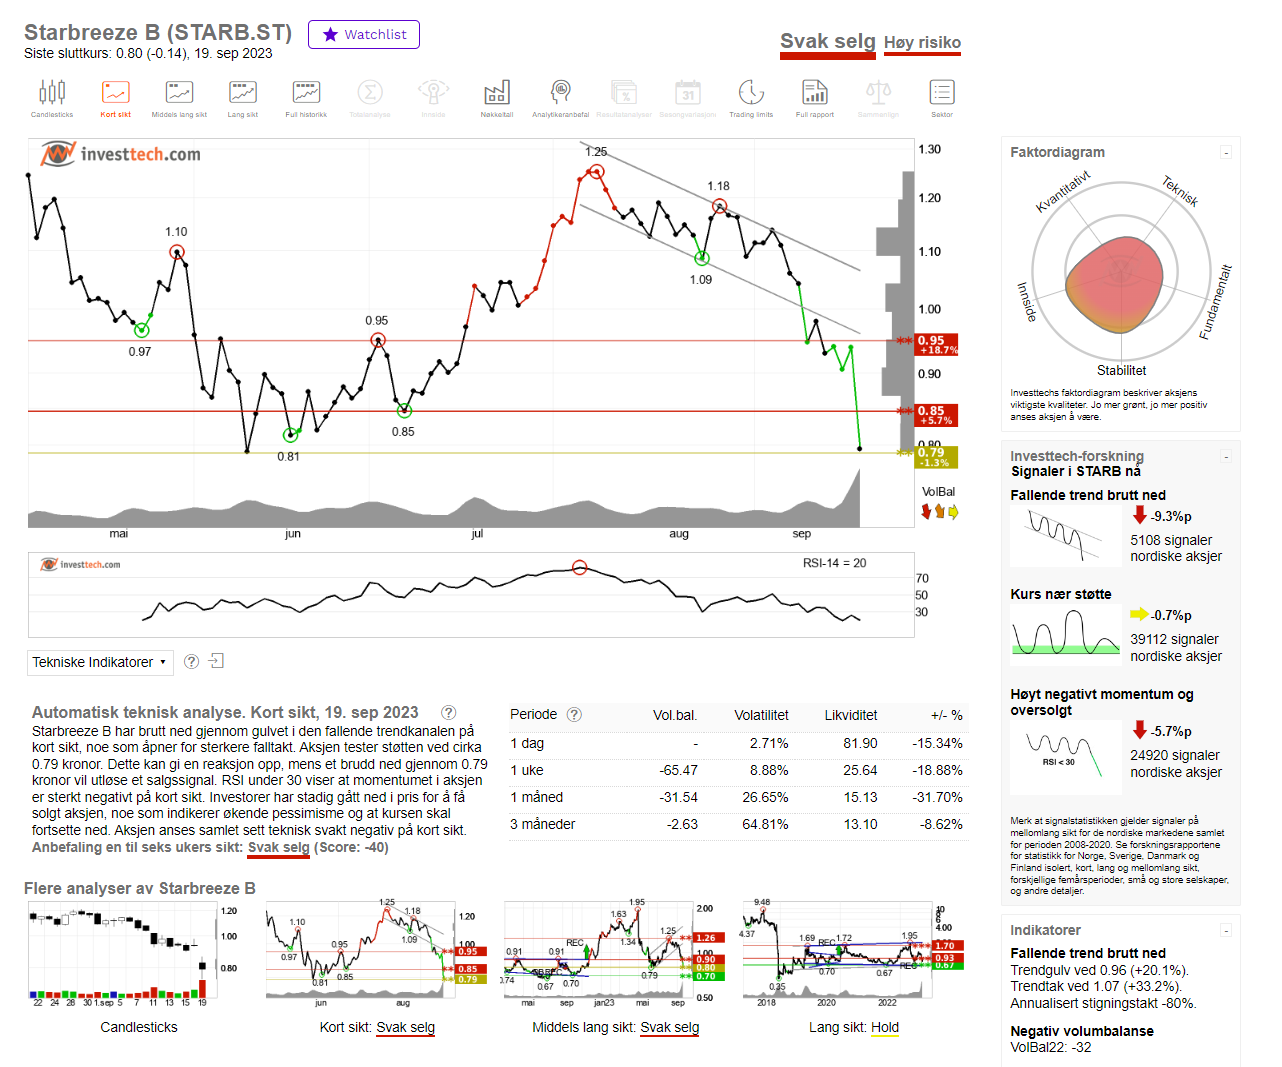Click 1 måned volatility 26.65%

point(765,797)
